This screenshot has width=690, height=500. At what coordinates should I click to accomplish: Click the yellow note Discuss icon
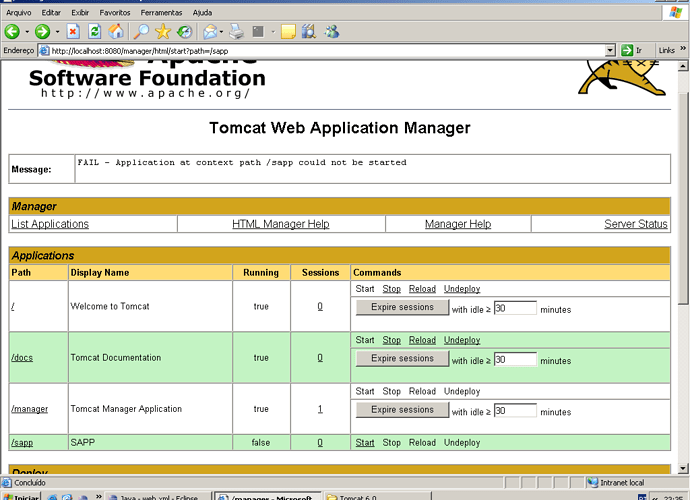point(288,31)
